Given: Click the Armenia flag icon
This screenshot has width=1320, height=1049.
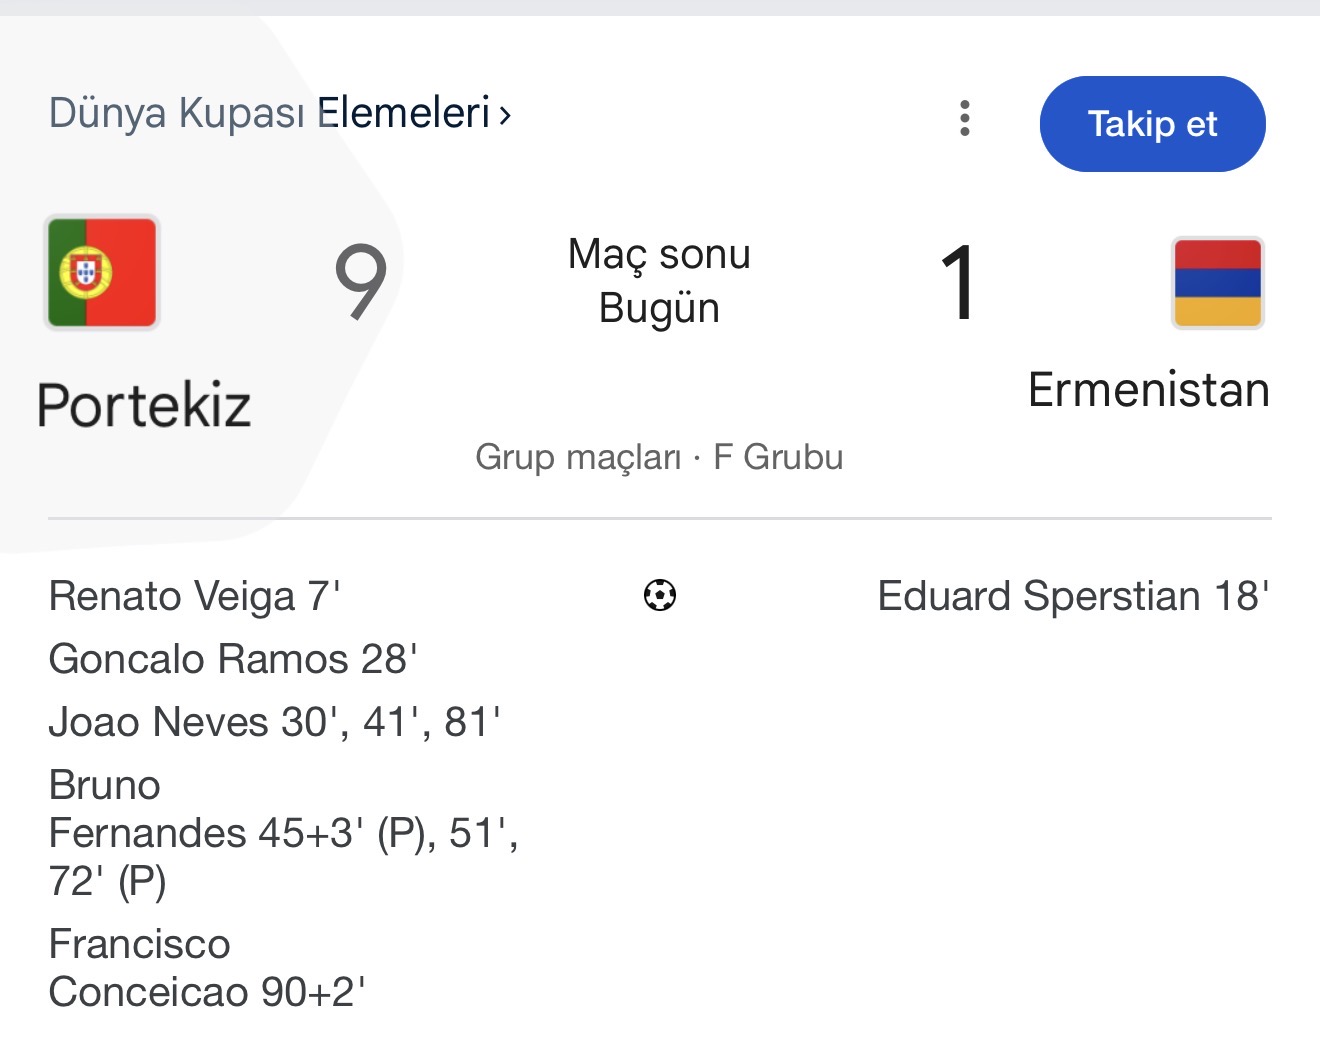Looking at the screenshot, I should point(1217,283).
